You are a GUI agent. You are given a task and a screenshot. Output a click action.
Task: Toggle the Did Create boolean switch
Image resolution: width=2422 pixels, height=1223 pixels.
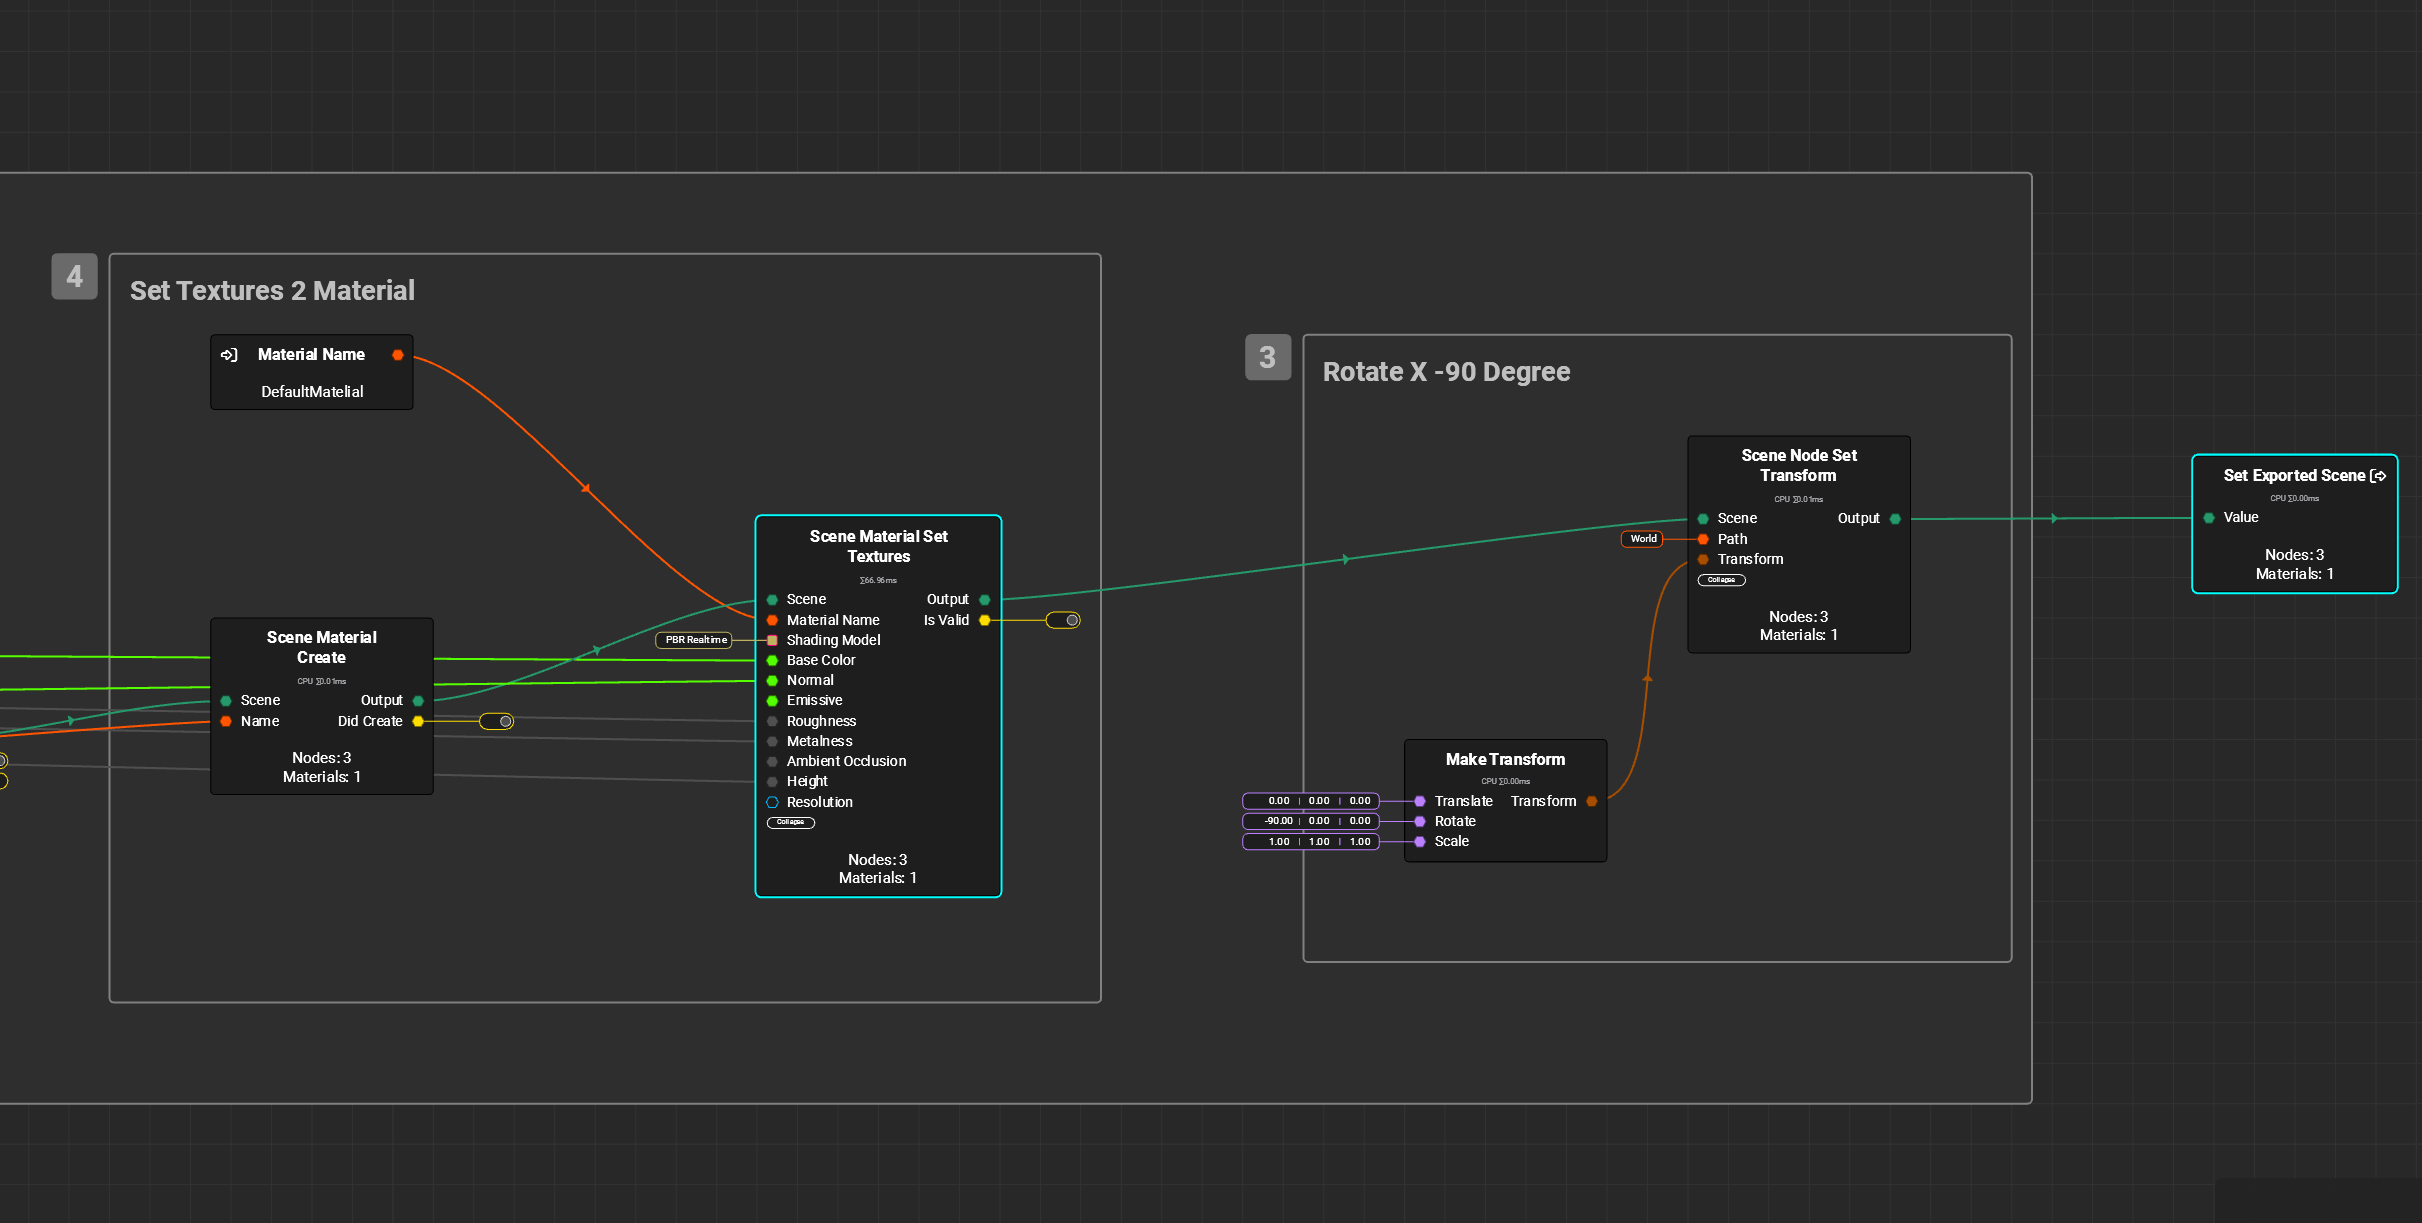point(497,721)
